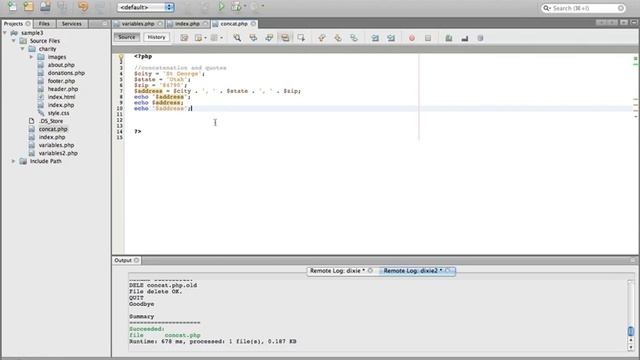640x360 pixels.
Task: Click the Last Edit editor toolbar icon
Action: [x=184, y=38]
